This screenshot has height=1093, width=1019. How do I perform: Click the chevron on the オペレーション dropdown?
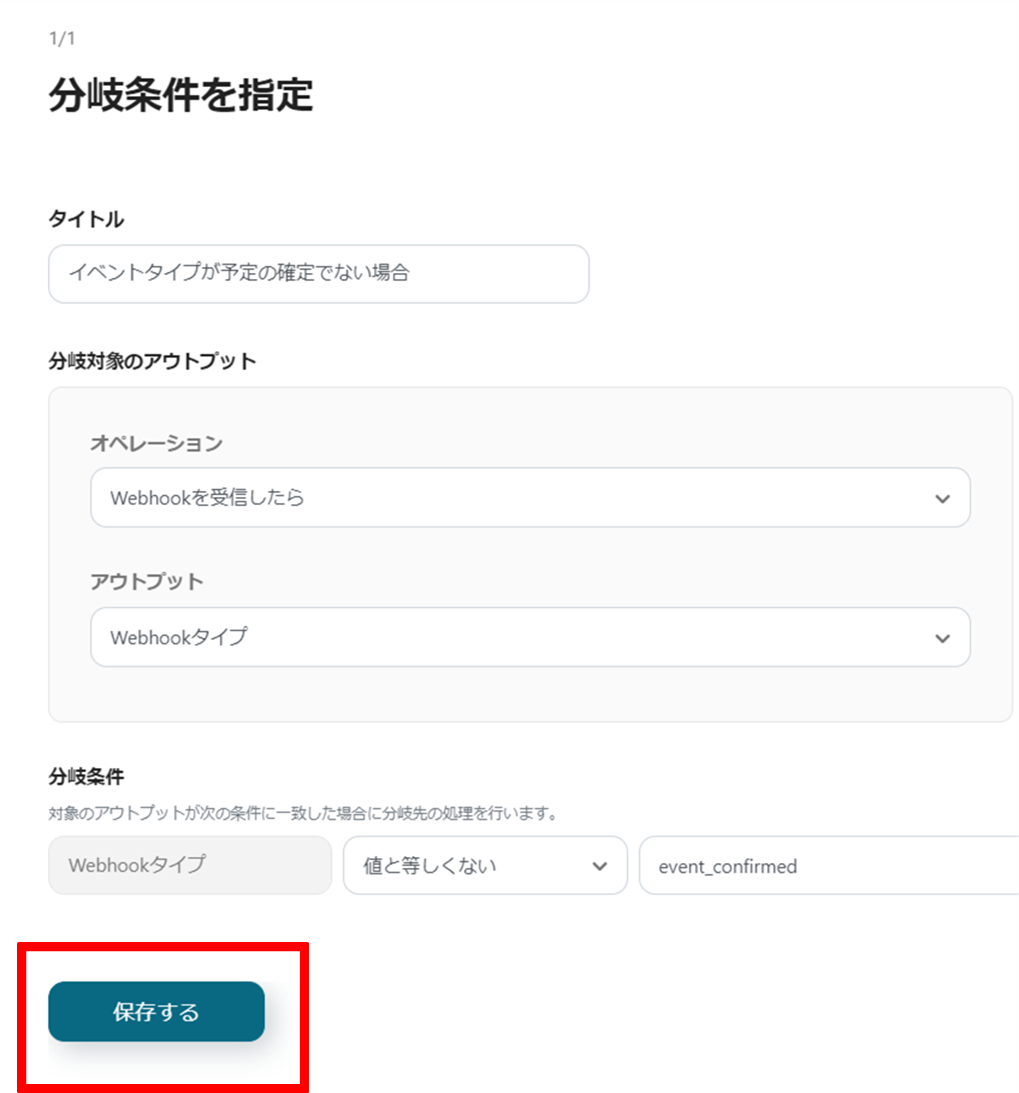point(941,497)
